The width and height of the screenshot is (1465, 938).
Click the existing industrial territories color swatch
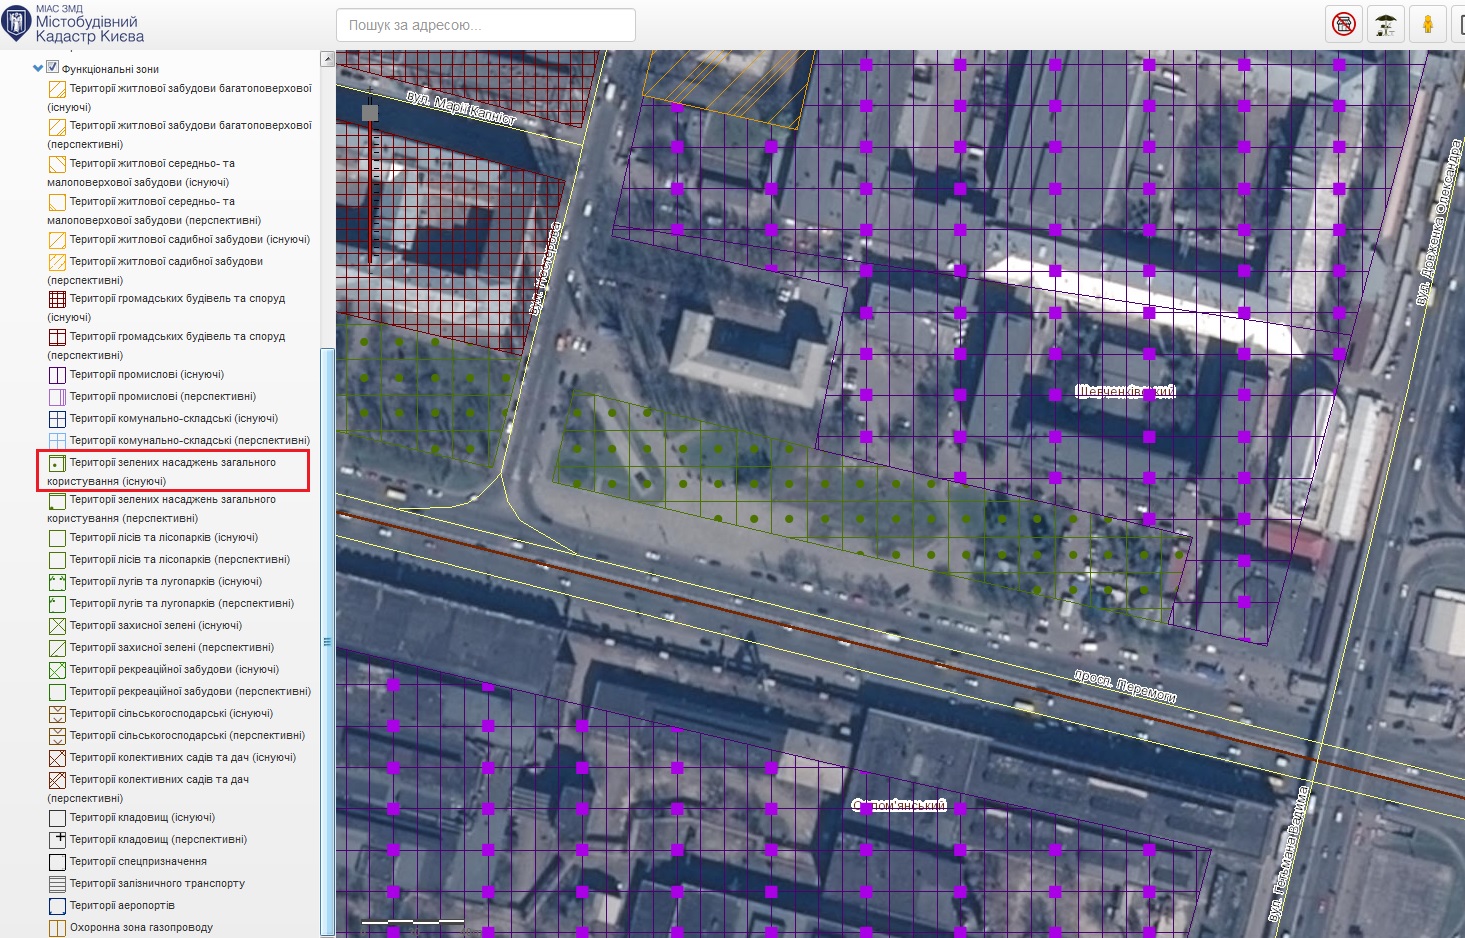(x=57, y=376)
